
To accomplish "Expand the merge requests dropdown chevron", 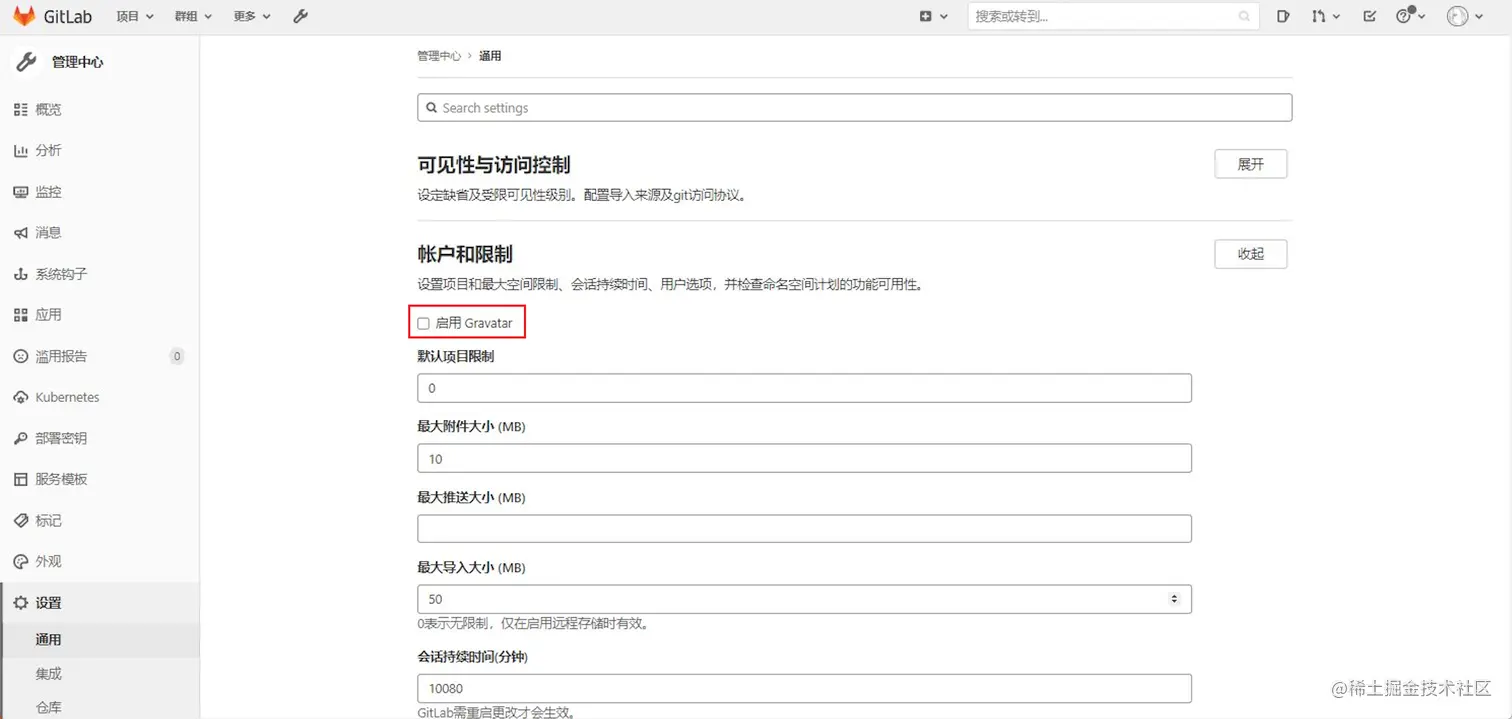I will [1336, 17].
